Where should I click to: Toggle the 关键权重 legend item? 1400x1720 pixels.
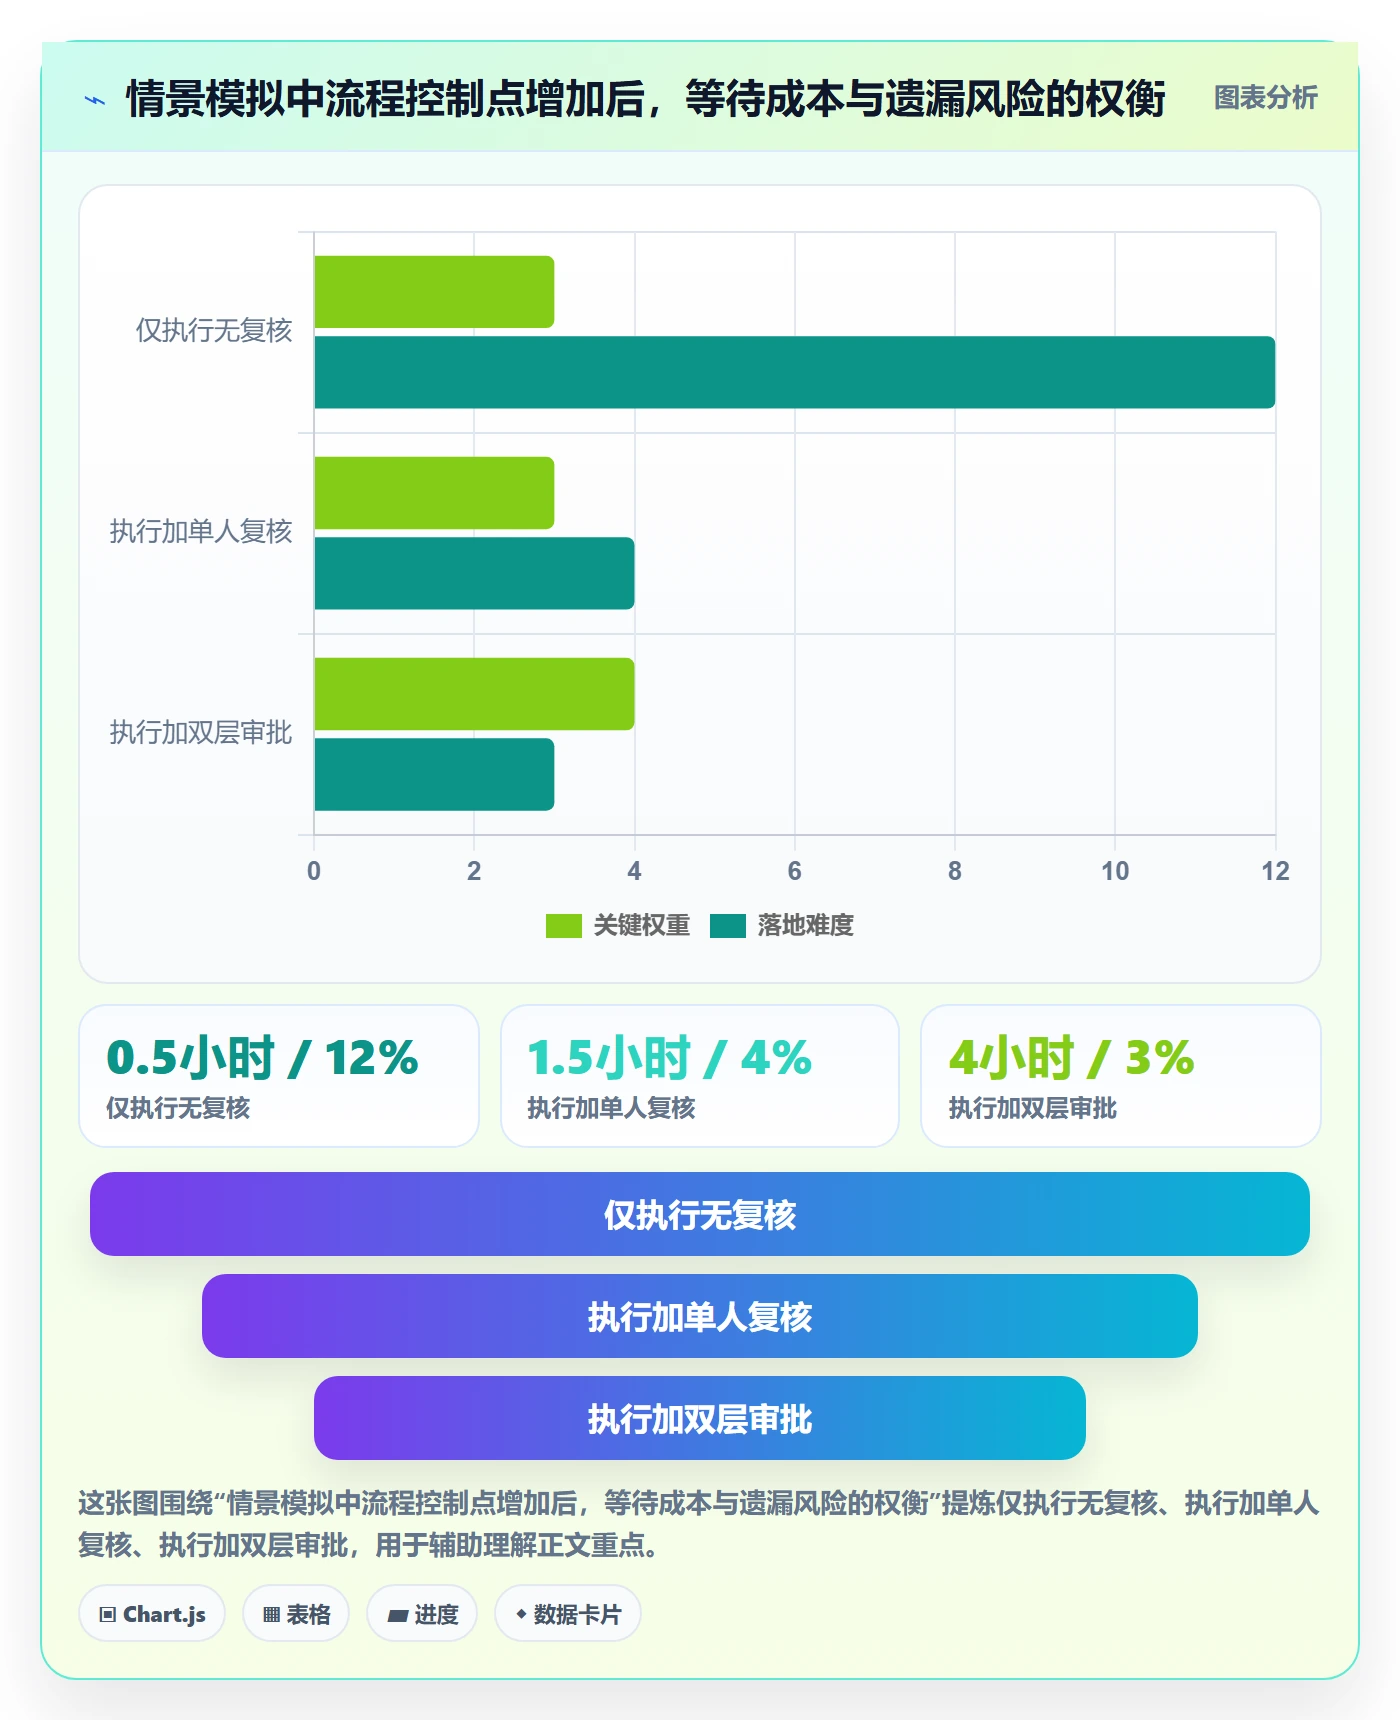point(618,926)
